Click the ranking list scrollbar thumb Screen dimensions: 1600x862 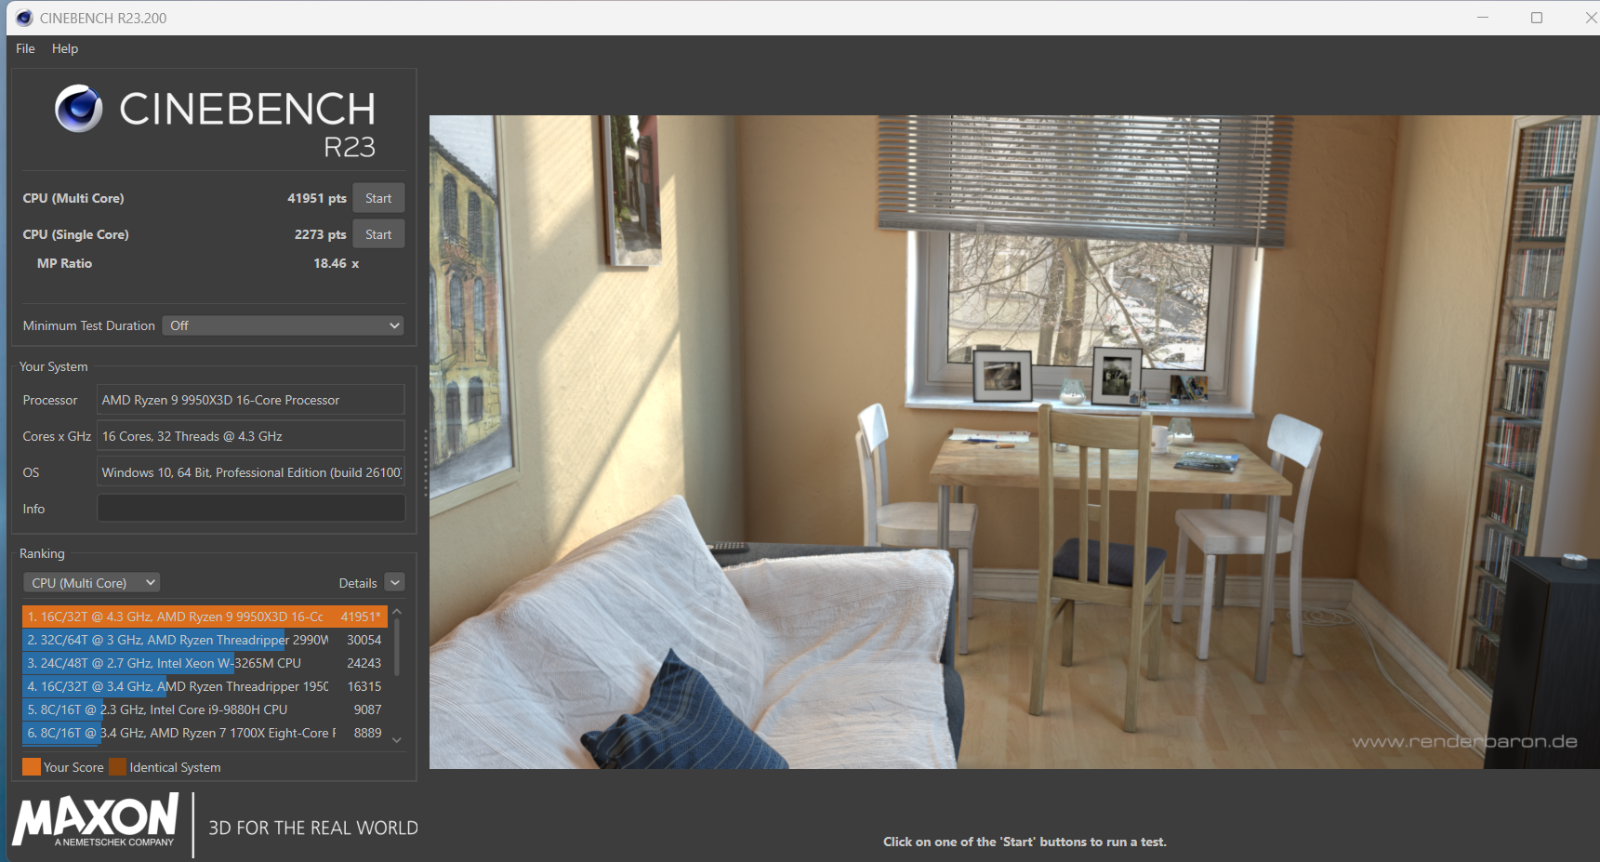[x=397, y=647]
